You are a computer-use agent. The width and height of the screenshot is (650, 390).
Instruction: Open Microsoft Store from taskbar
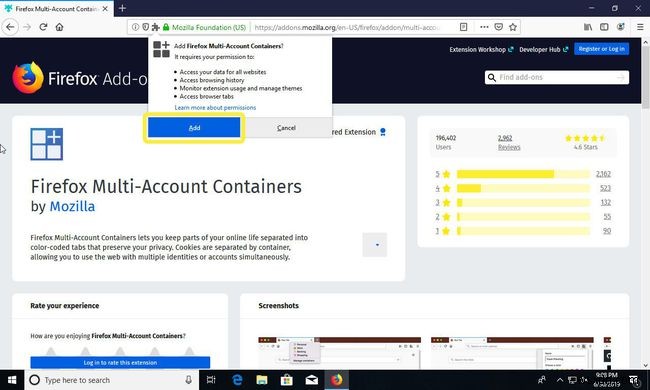pos(286,380)
